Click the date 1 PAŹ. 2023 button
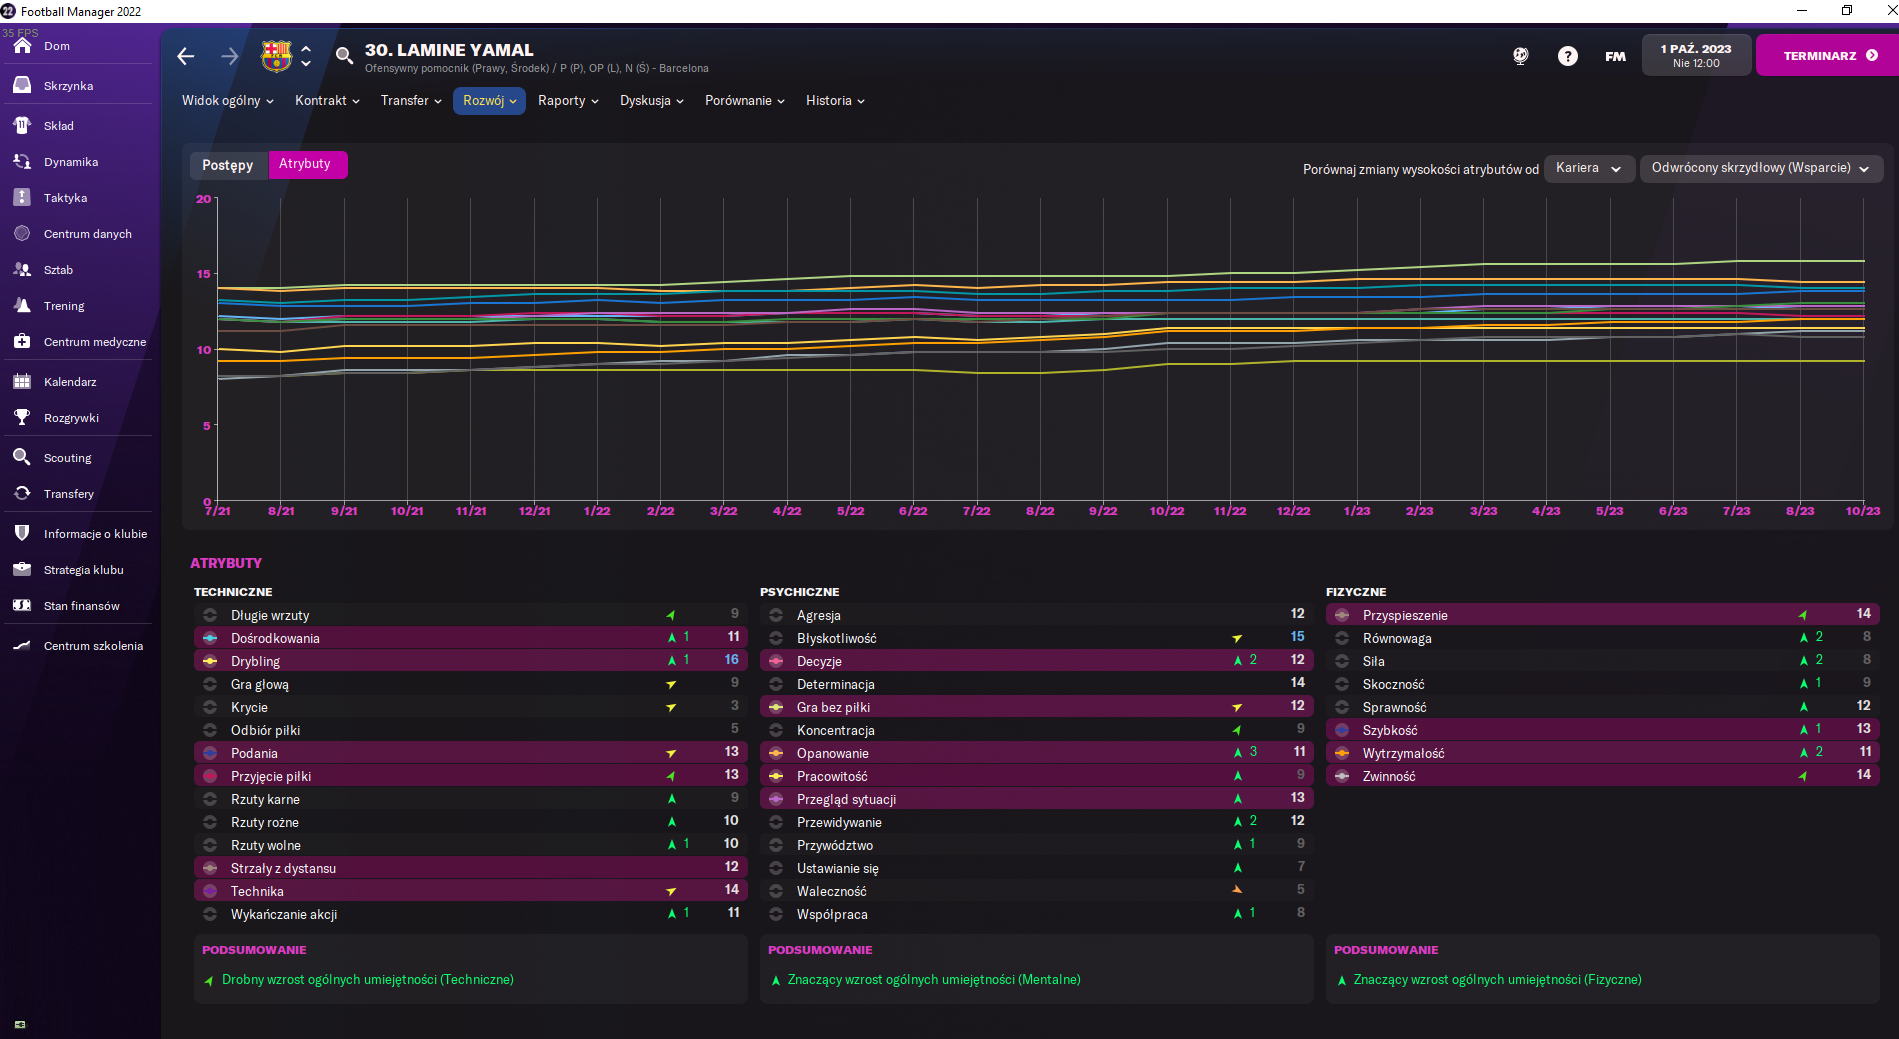The image size is (1899, 1039). click(x=1696, y=56)
